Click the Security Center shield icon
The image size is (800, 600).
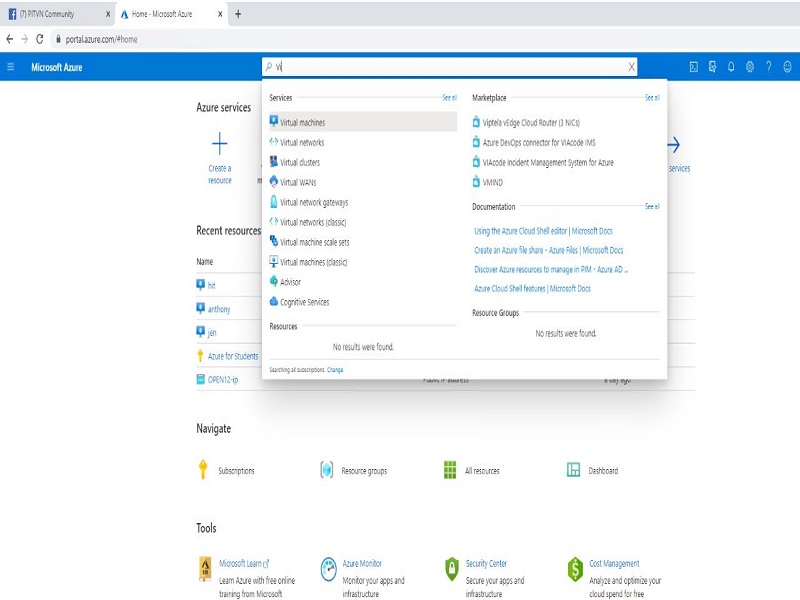[x=452, y=569]
